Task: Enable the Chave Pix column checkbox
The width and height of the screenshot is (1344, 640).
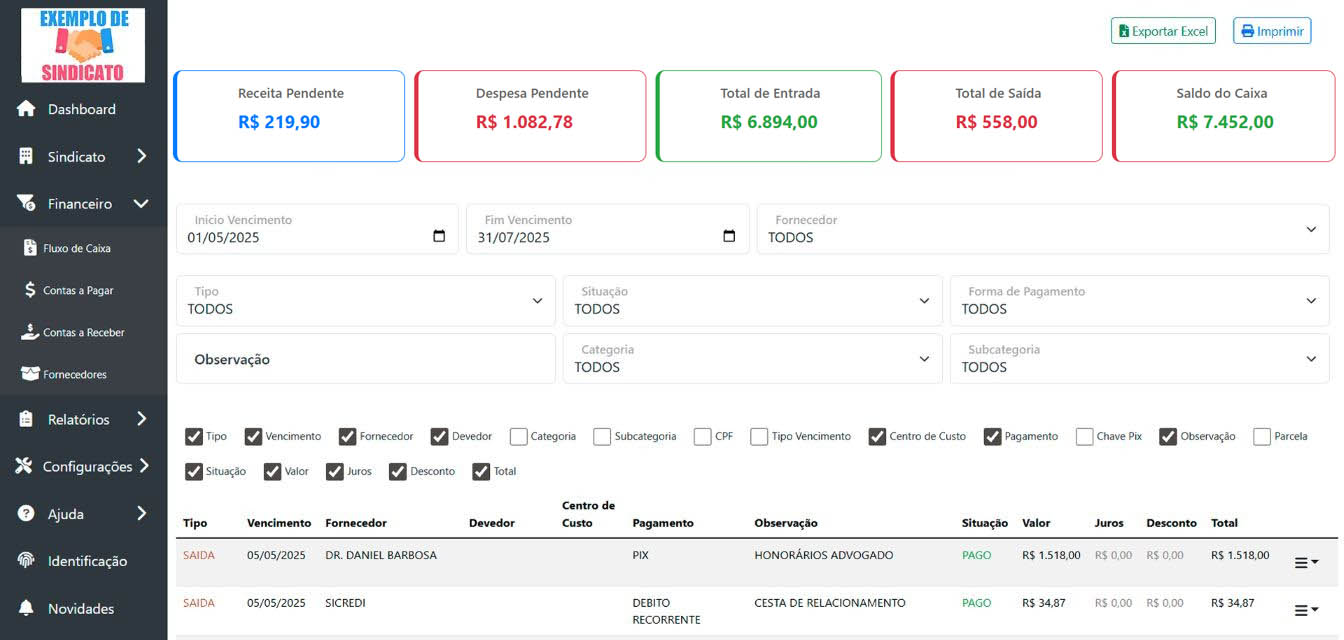Action: (x=1084, y=436)
